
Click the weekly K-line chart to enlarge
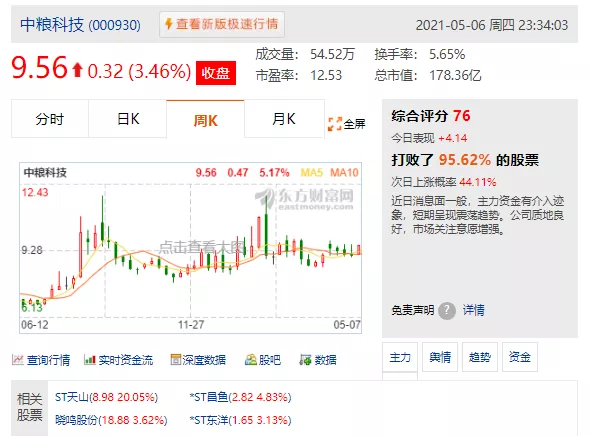(x=190, y=248)
